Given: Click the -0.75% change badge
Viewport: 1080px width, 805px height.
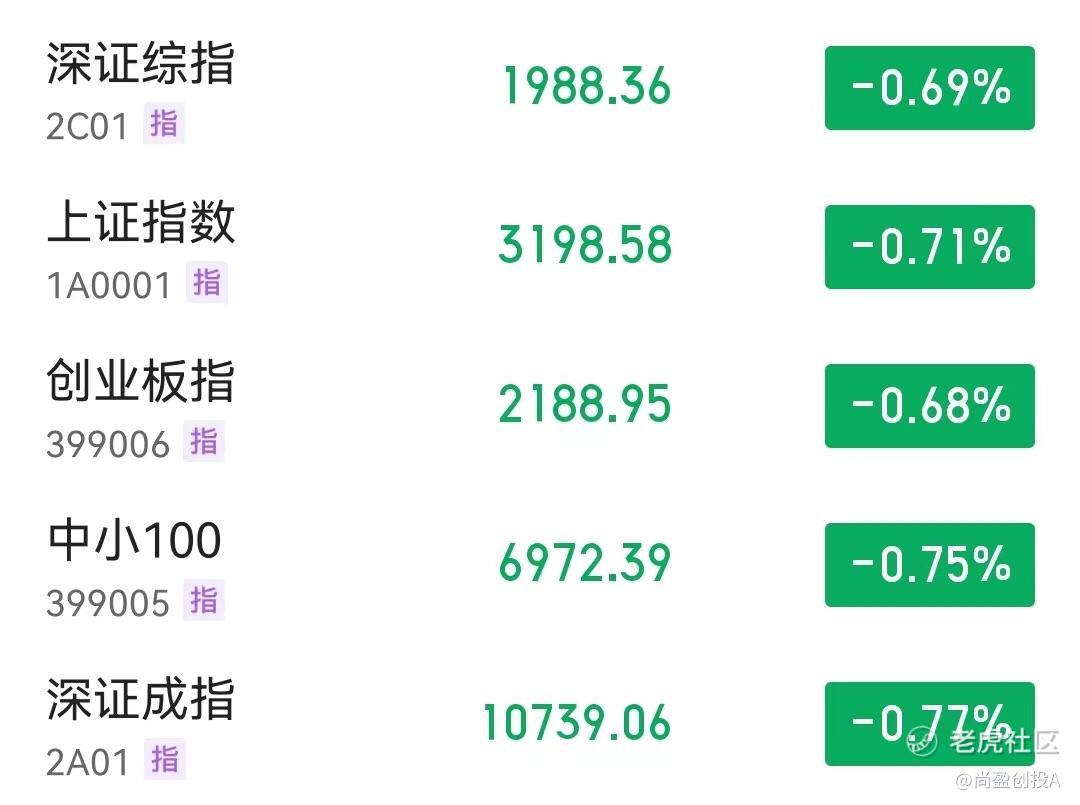Looking at the screenshot, I should pyautogui.click(x=930, y=565).
